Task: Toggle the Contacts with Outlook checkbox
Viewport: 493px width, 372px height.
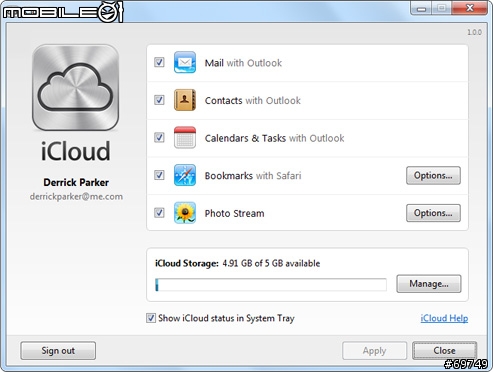Action: click(x=159, y=100)
